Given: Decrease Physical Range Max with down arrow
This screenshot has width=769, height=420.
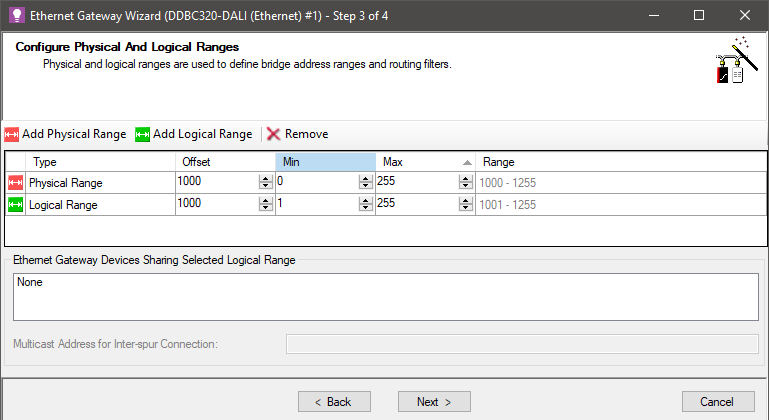Looking at the screenshot, I should click(x=466, y=185).
